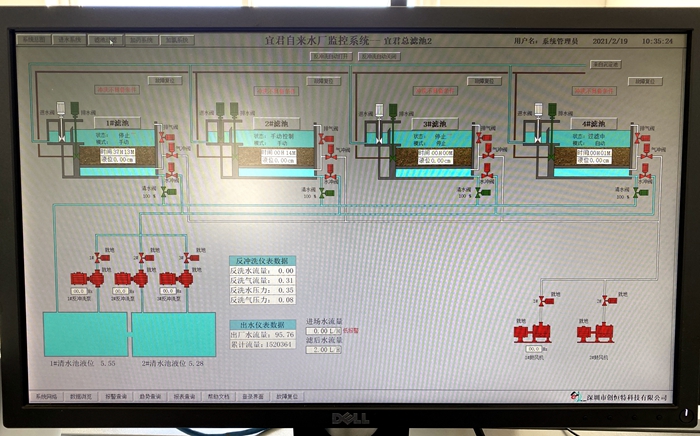This screenshot has width=700, height=436.
Task: Click the 1# red valve above backwash pumps
Action: point(102,258)
